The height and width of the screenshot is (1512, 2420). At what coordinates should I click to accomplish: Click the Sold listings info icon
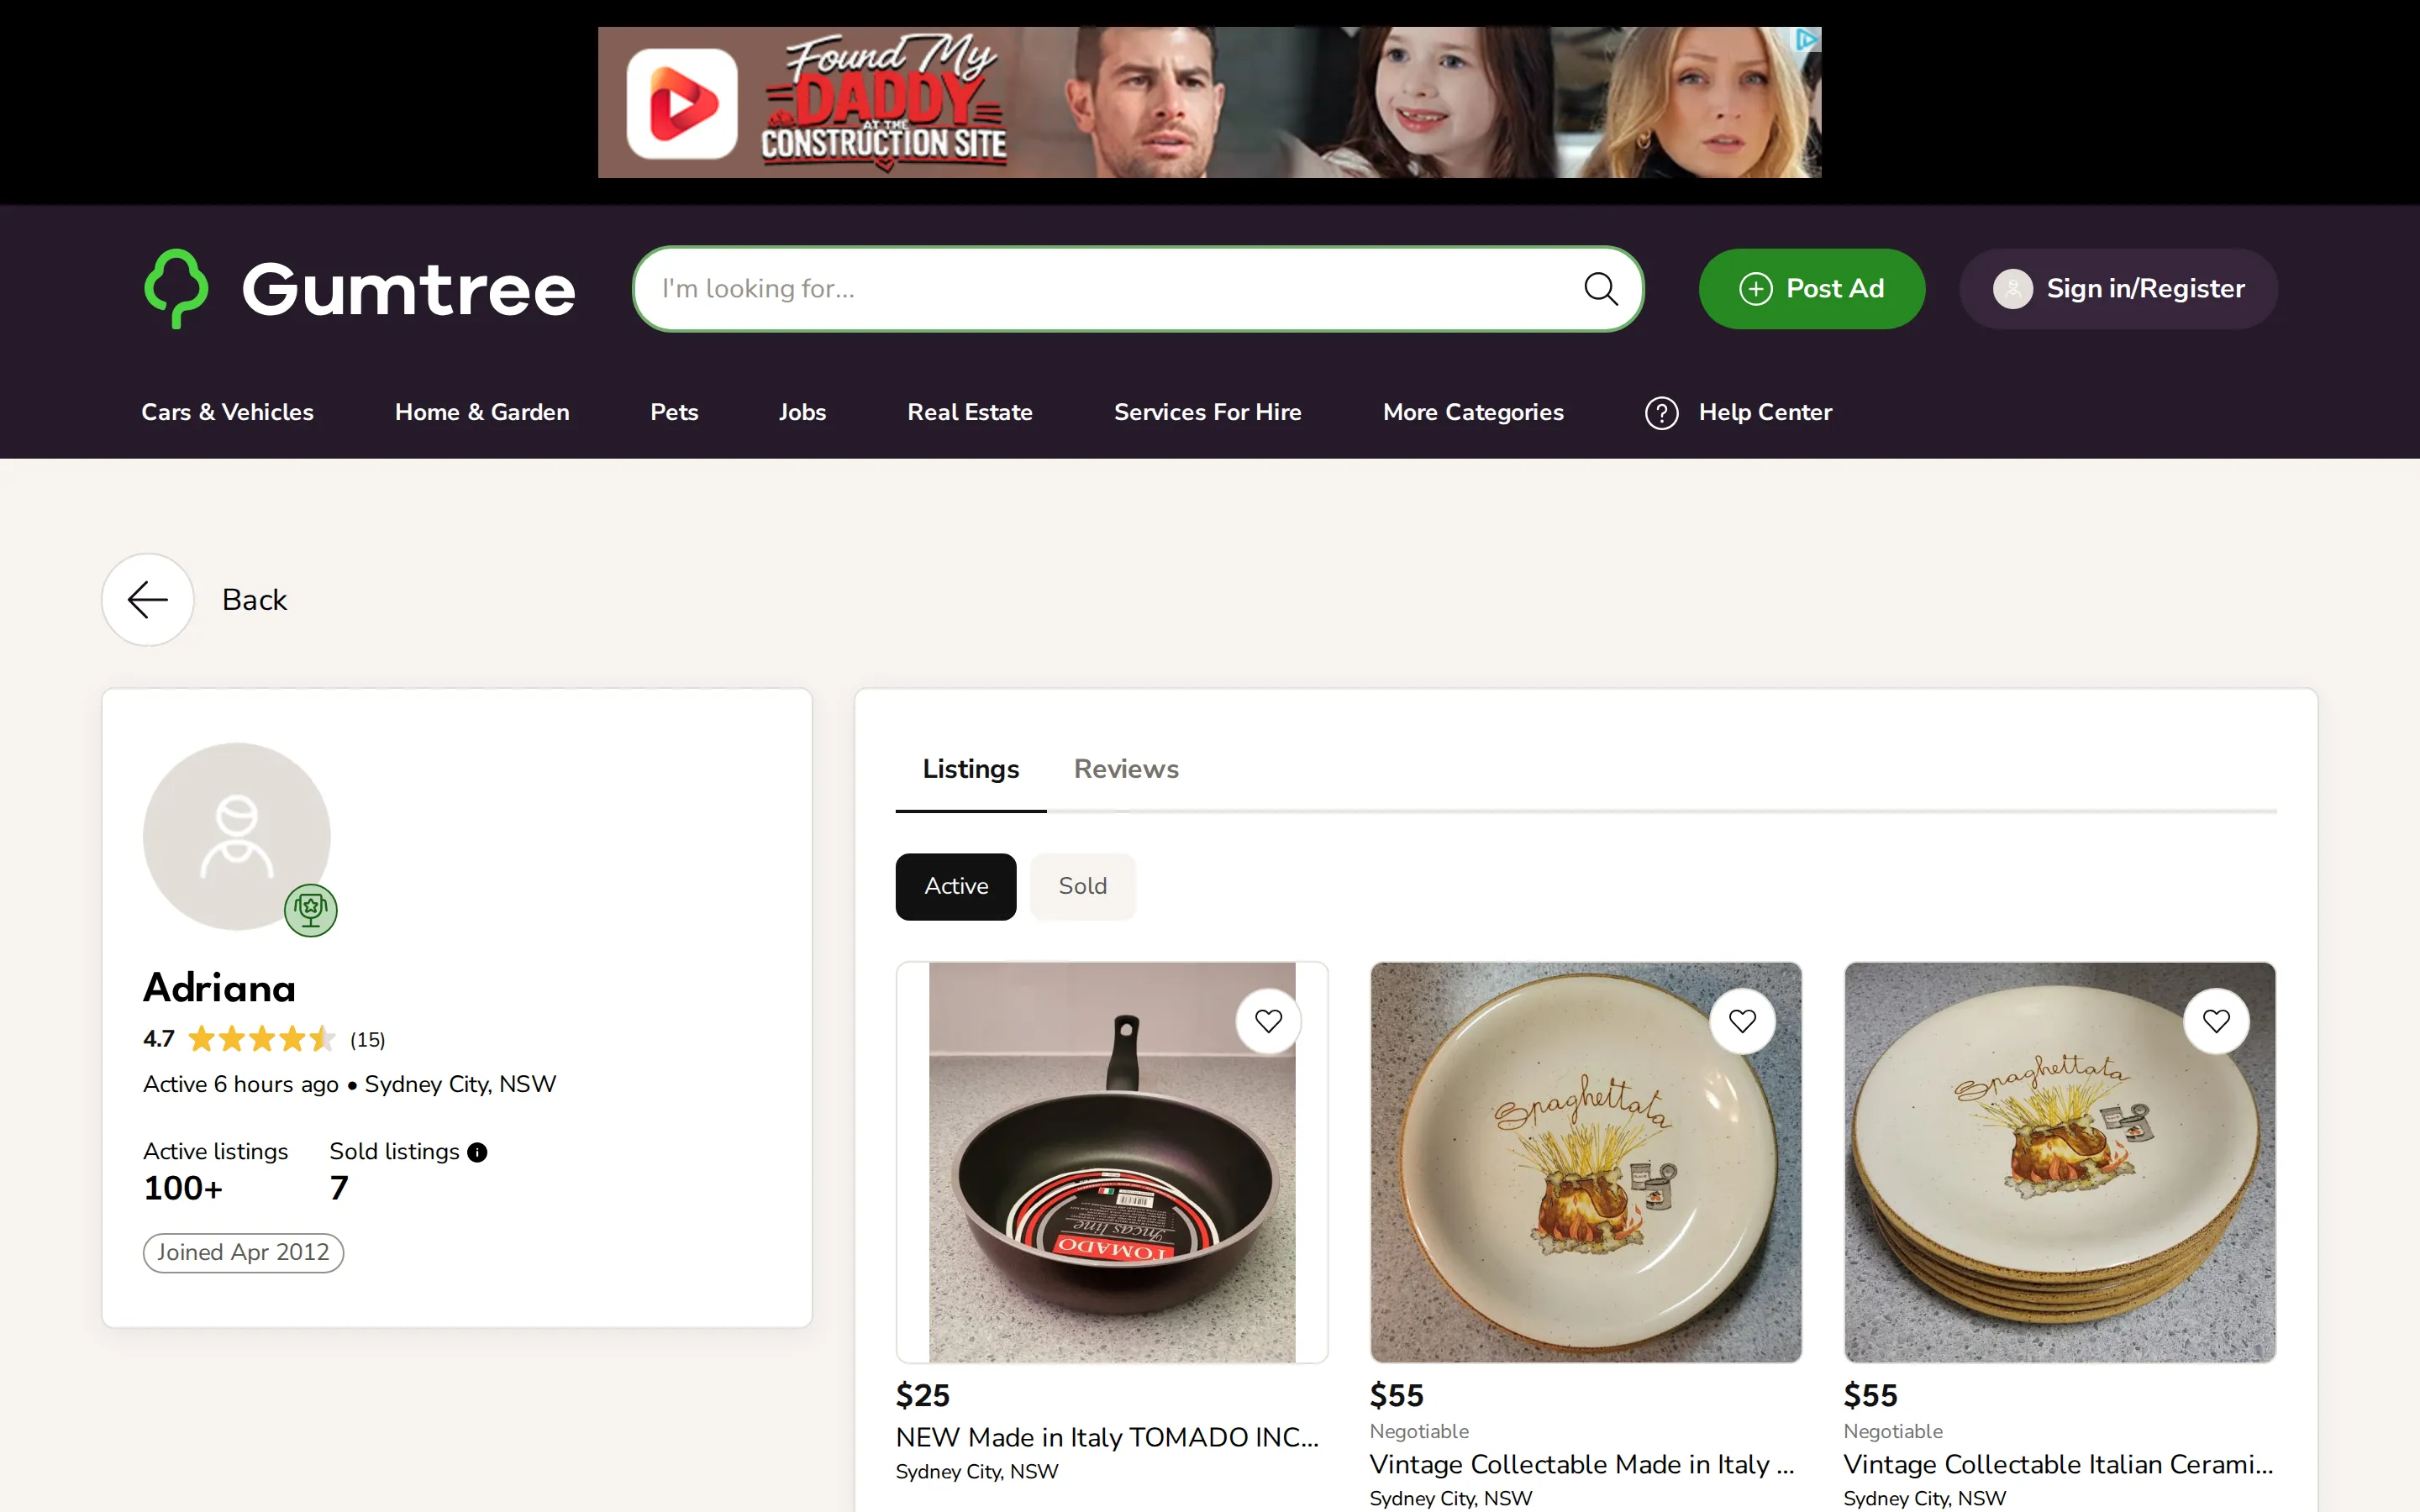[x=477, y=1152]
